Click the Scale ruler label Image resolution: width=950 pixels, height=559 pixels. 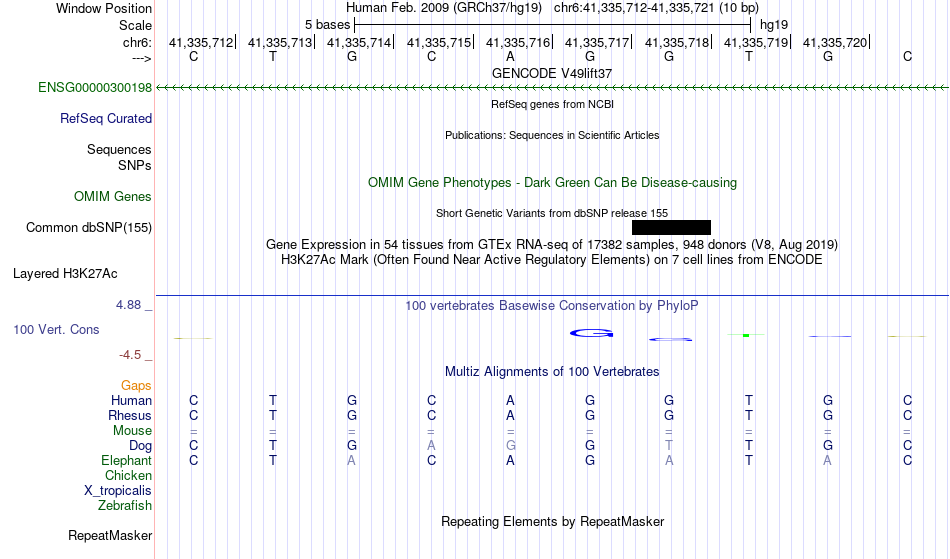pyautogui.click(x=135, y=25)
